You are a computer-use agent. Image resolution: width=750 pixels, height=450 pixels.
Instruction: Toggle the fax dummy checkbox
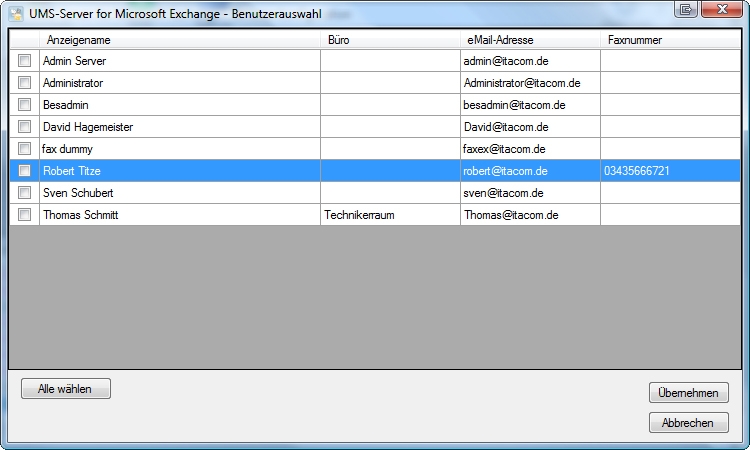click(x=24, y=149)
